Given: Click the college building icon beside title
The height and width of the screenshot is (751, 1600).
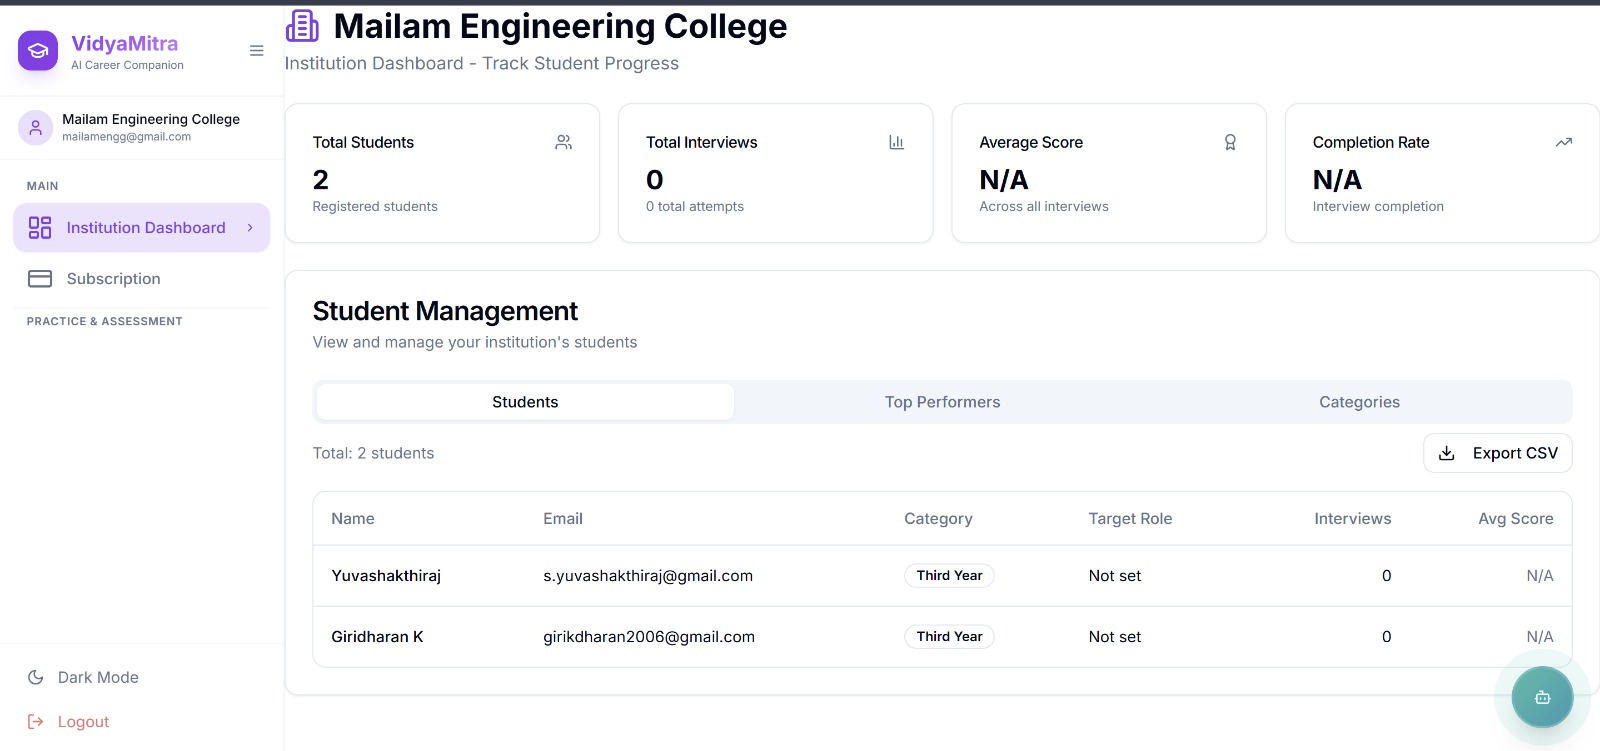Looking at the screenshot, I should click(x=302, y=26).
